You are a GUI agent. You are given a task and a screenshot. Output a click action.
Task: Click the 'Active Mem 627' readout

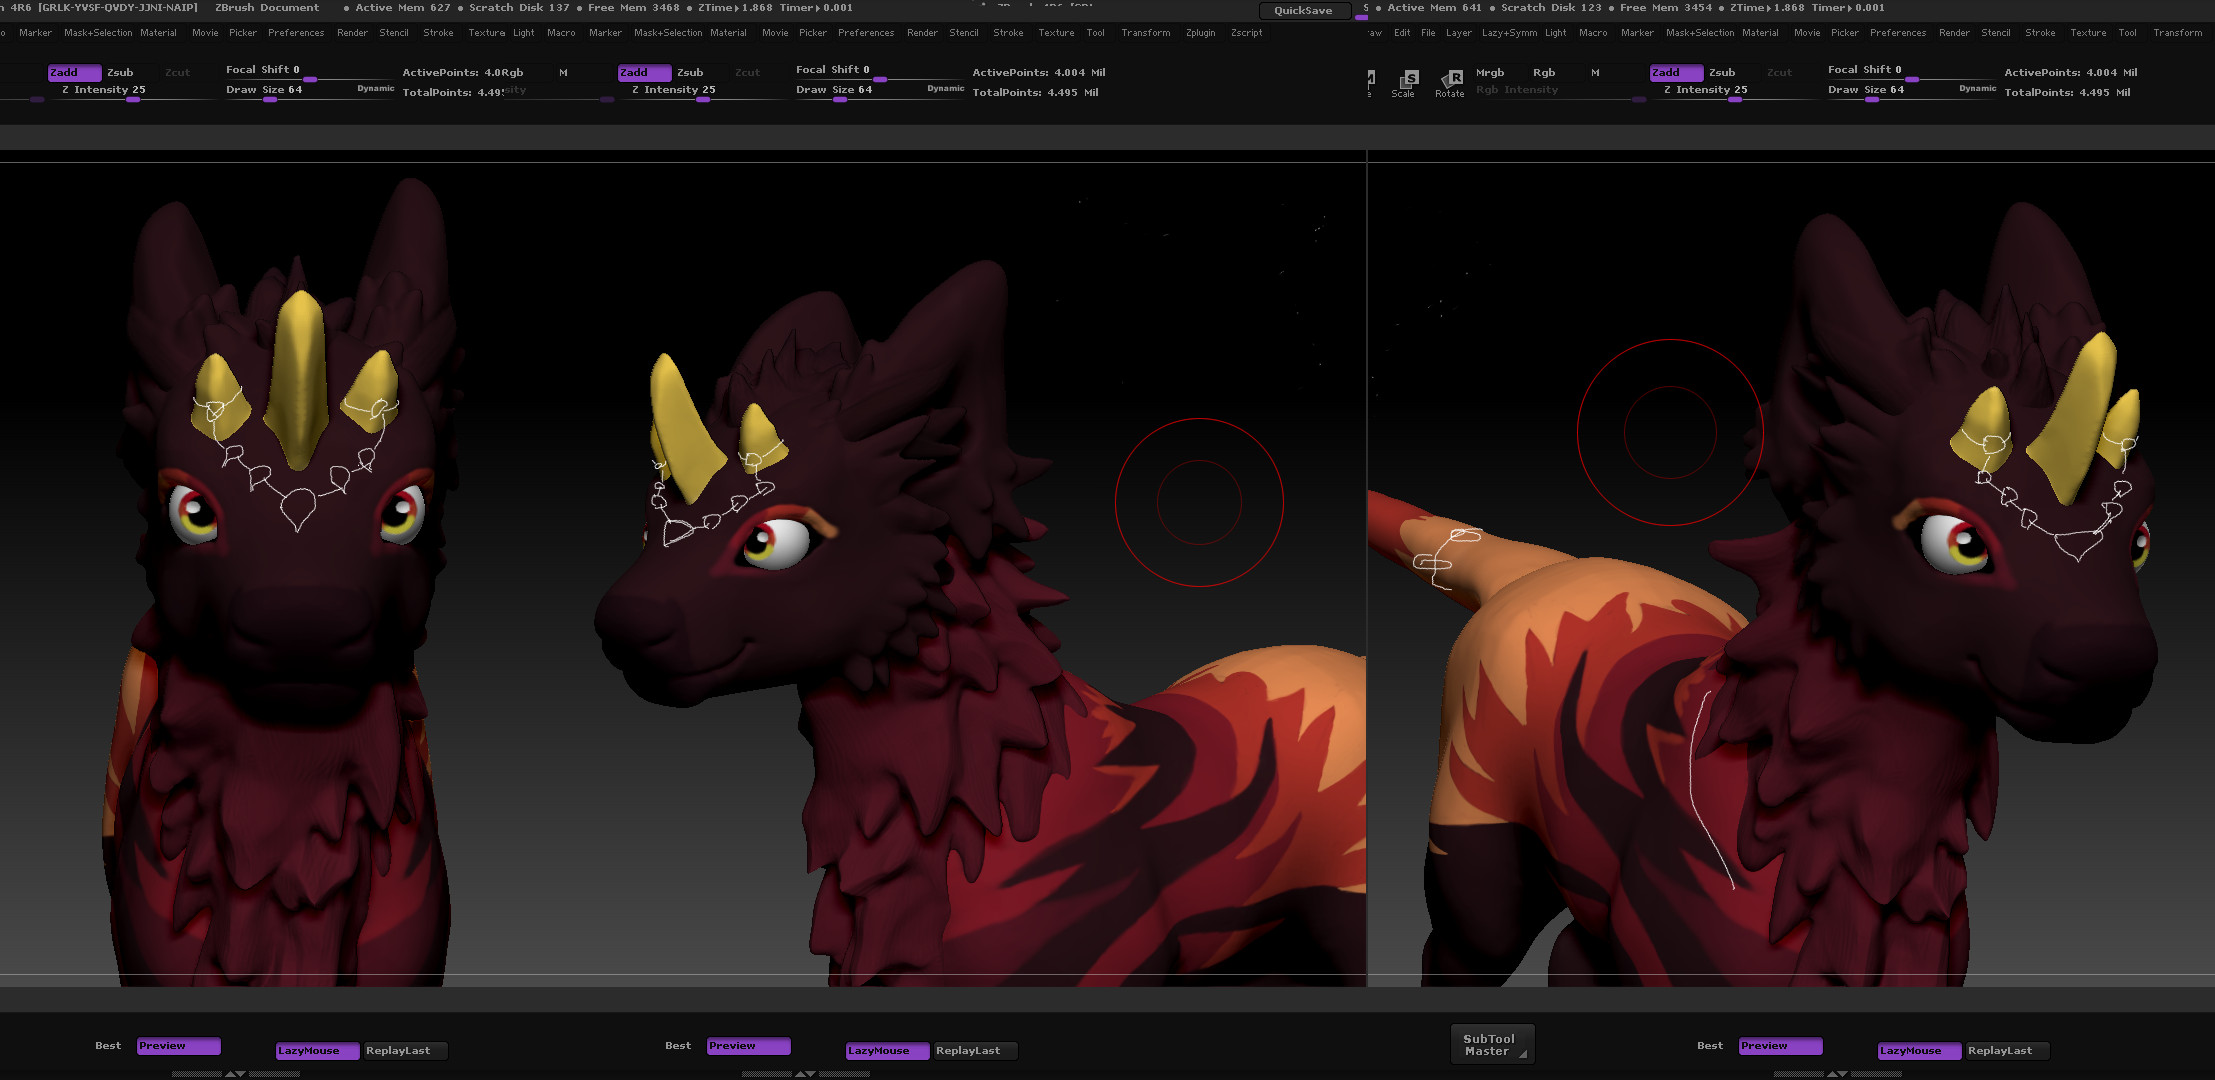[x=403, y=7]
